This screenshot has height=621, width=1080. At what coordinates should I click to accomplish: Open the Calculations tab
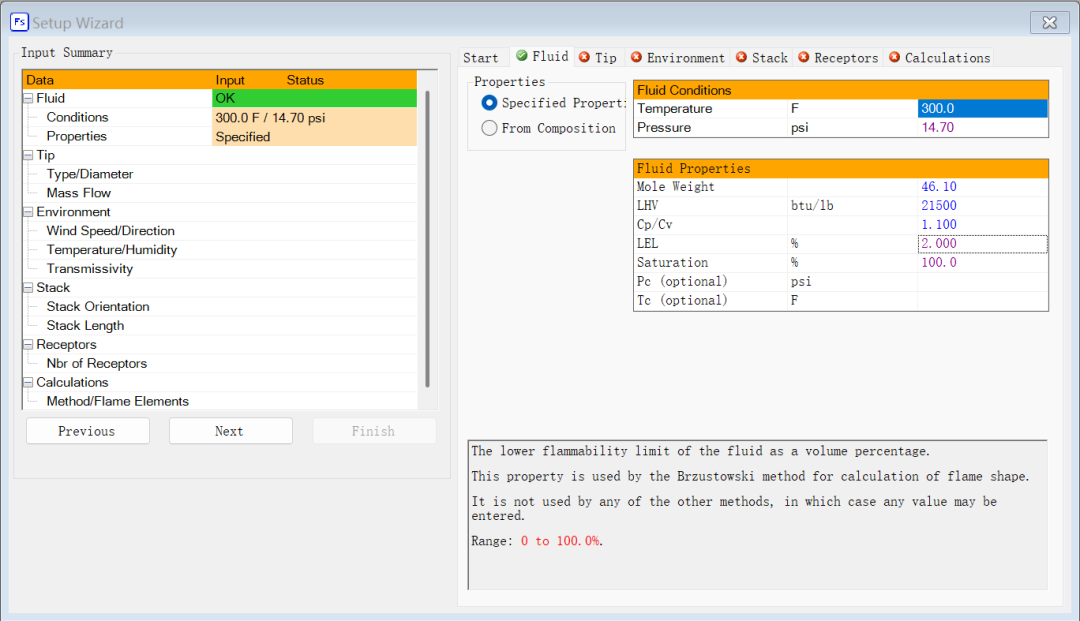click(x=939, y=58)
